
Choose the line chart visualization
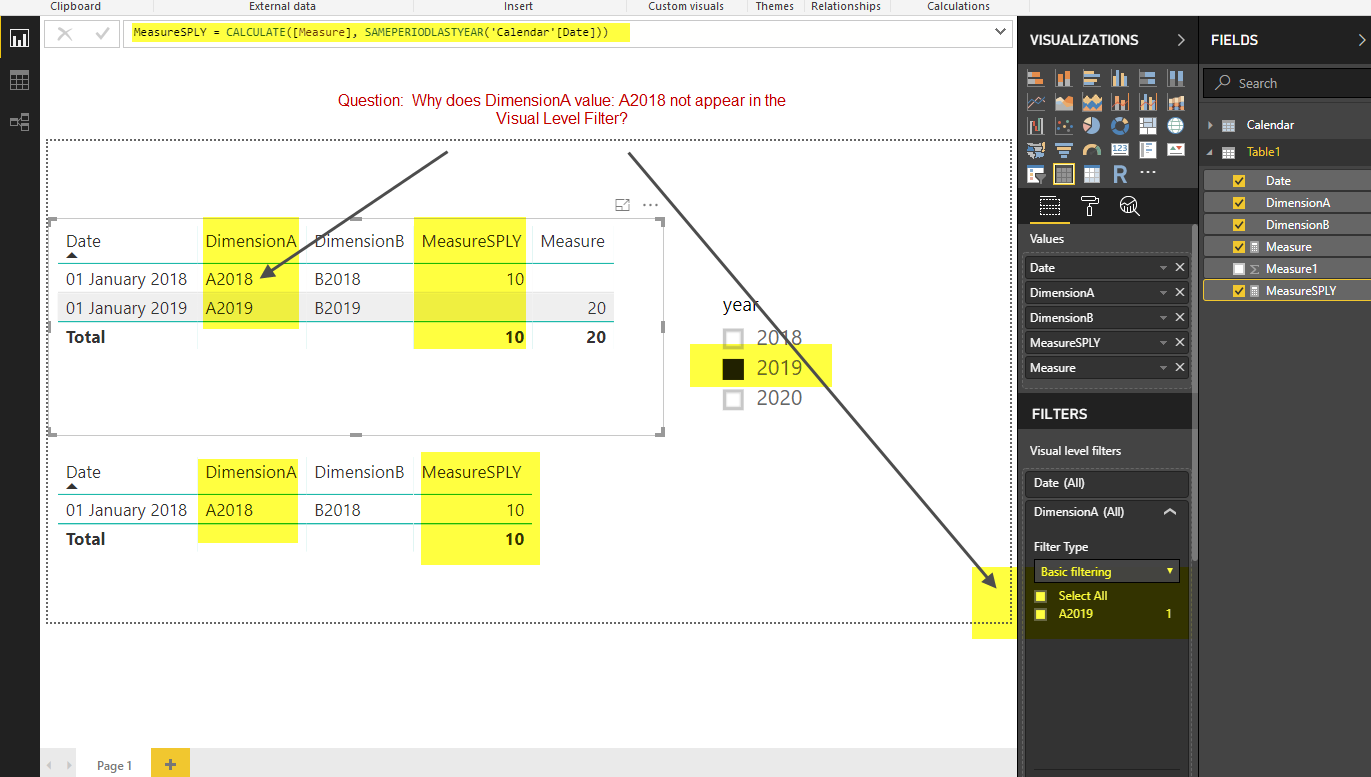(x=1036, y=102)
